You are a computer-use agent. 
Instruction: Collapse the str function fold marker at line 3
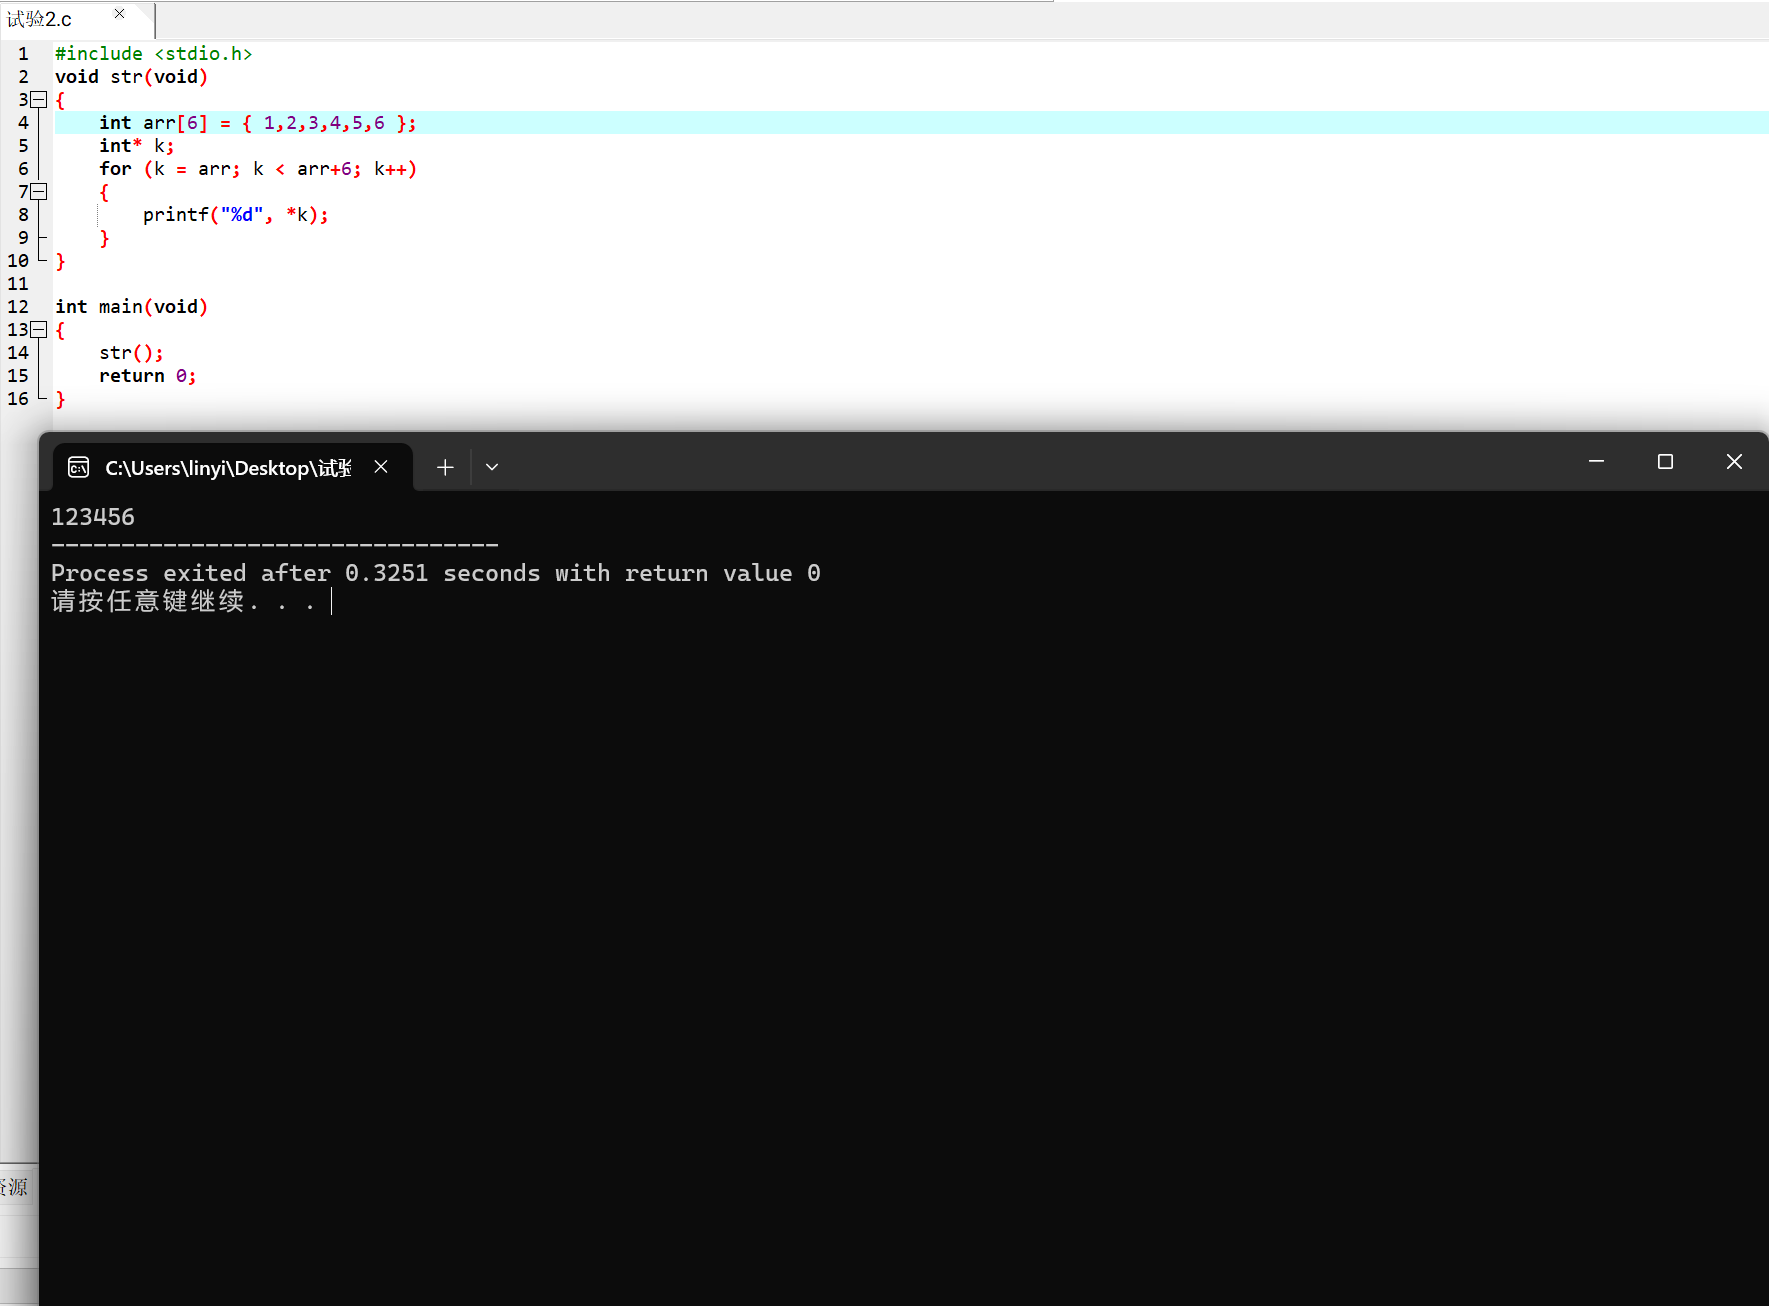[x=39, y=100]
